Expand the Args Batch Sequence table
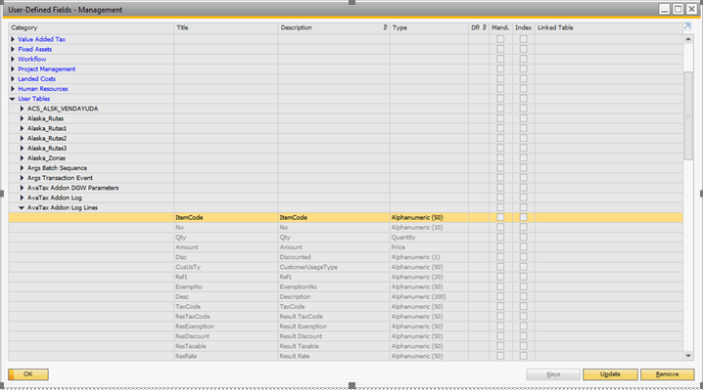This screenshot has width=703, height=390. coord(22,168)
